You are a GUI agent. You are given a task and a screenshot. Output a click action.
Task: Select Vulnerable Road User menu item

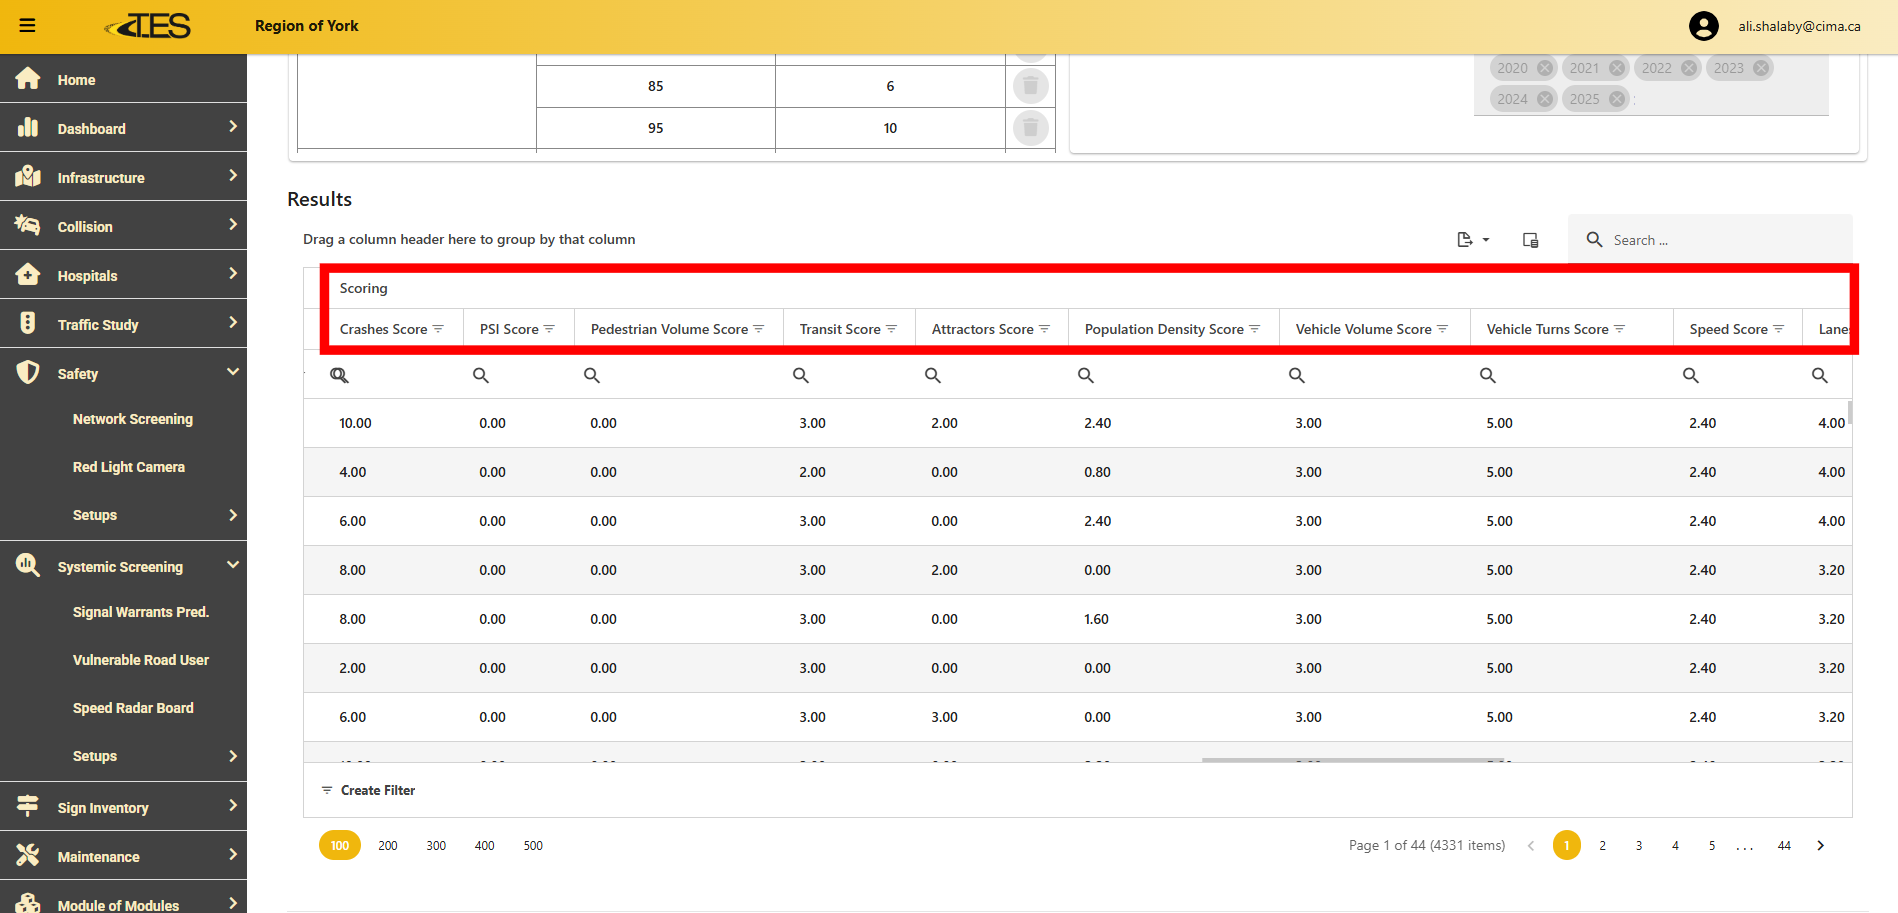pyautogui.click(x=141, y=660)
